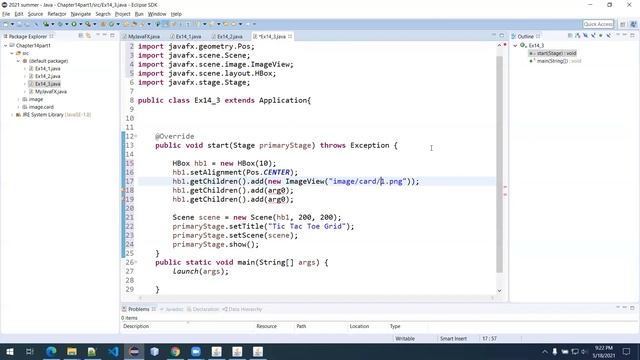This screenshot has width=640, height=360.
Task: Open Microsoft Edge from the taskbar
Action: [51, 351]
